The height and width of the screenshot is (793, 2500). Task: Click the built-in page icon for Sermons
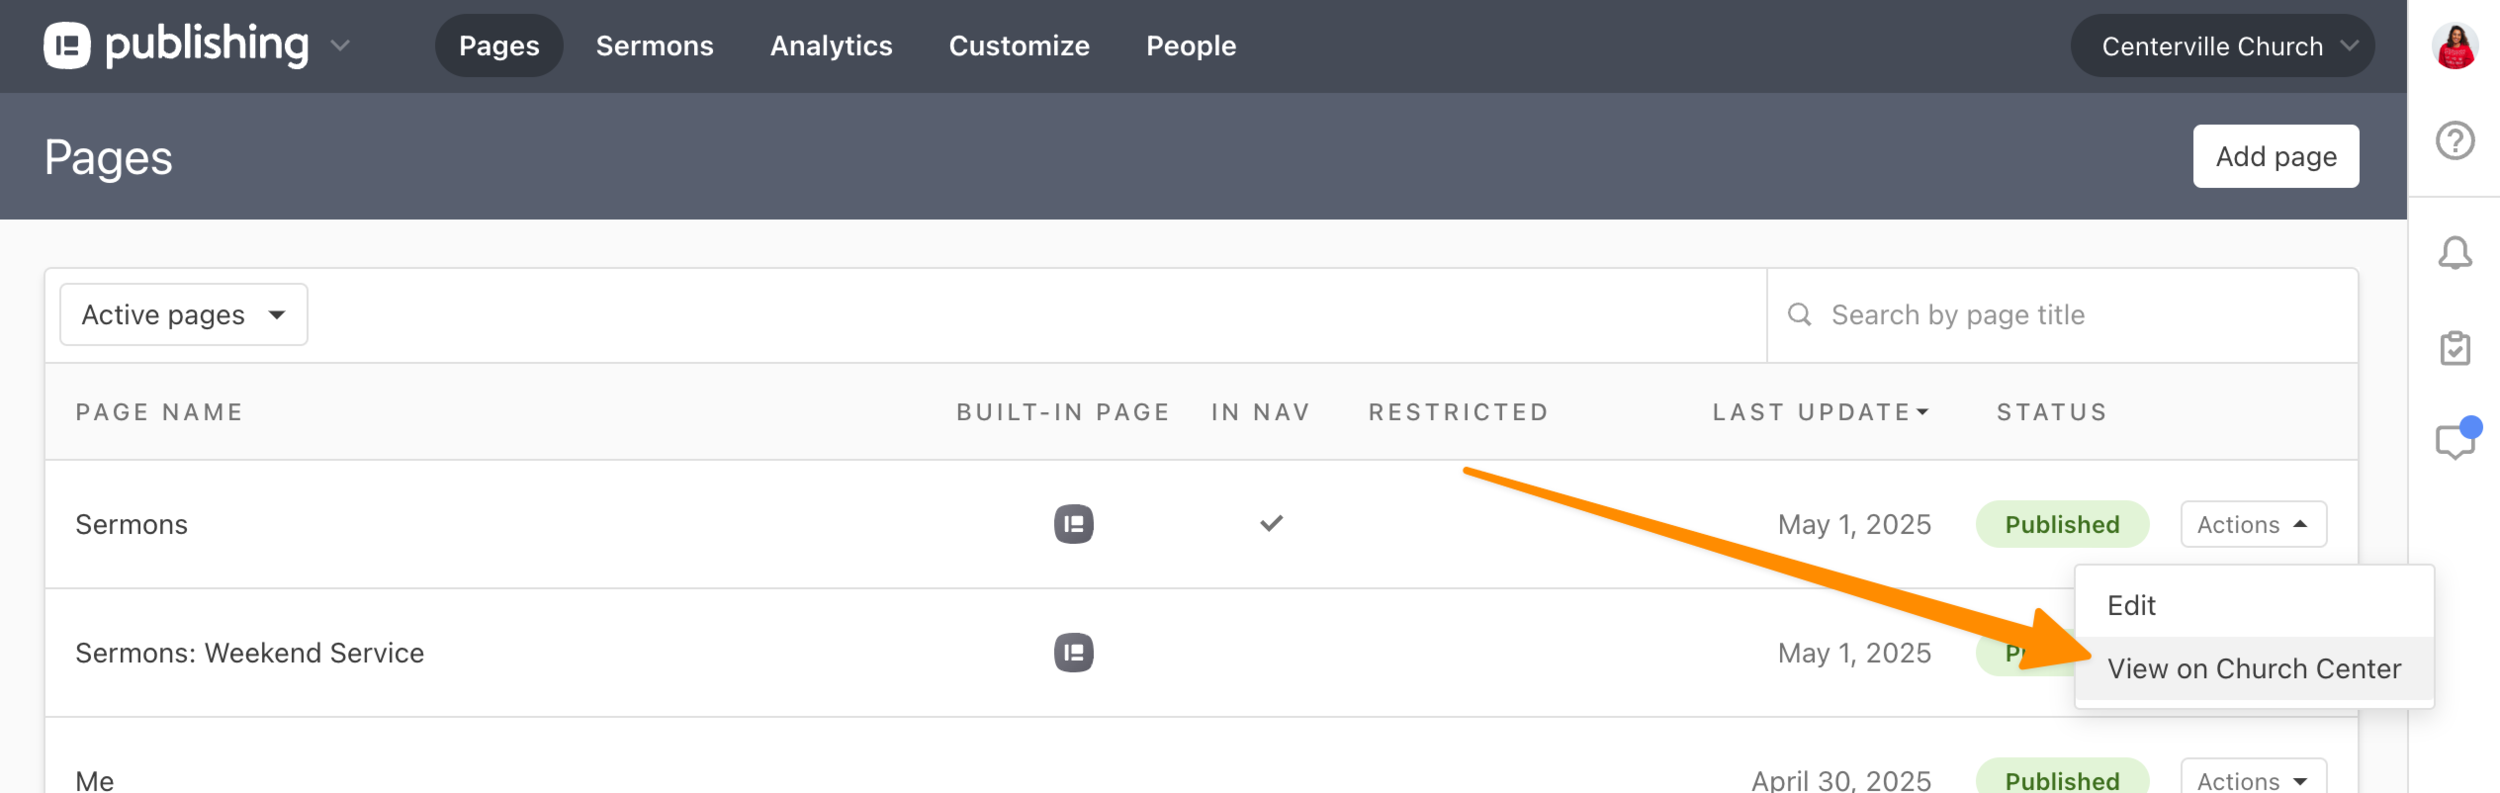pyautogui.click(x=1073, y=524)
